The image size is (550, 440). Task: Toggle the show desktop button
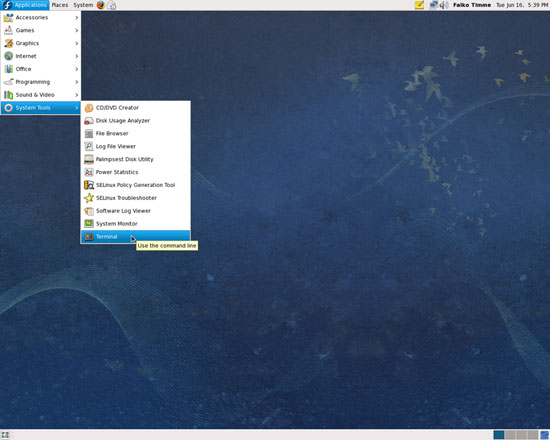[5, 435]
